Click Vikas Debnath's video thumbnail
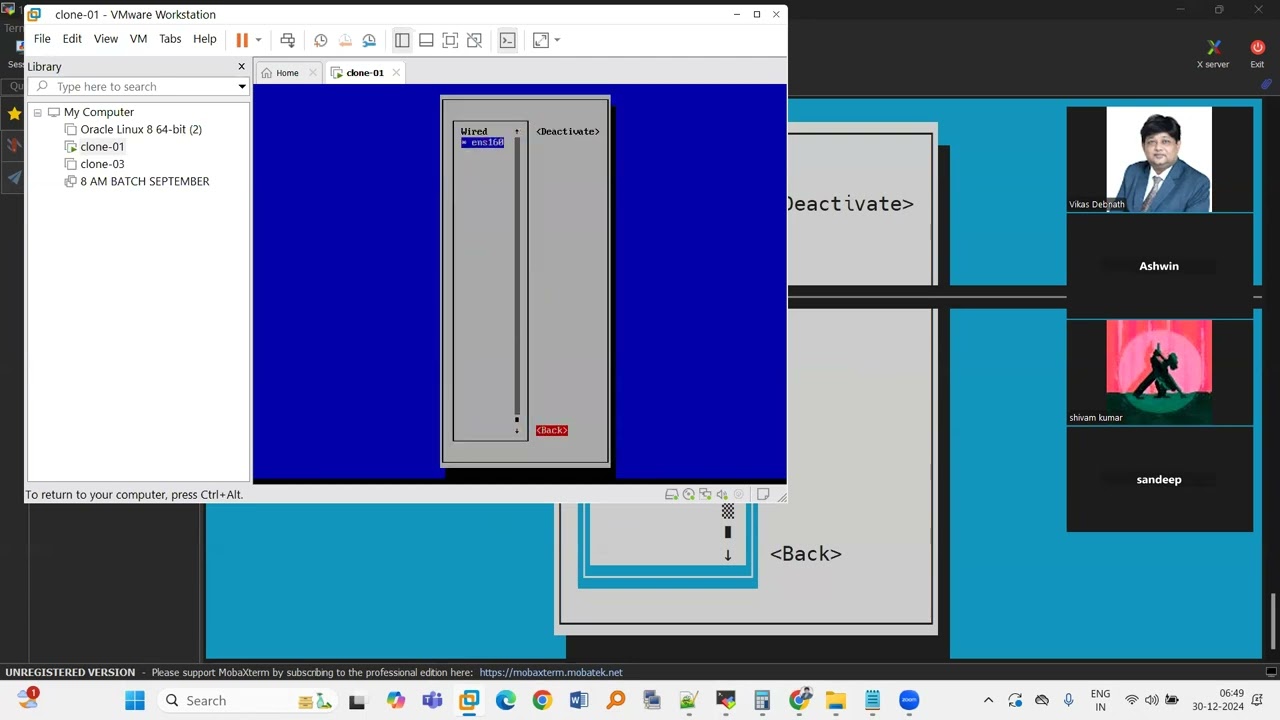The width and height of the screenshot is (1280, 720). point(1159,159)
